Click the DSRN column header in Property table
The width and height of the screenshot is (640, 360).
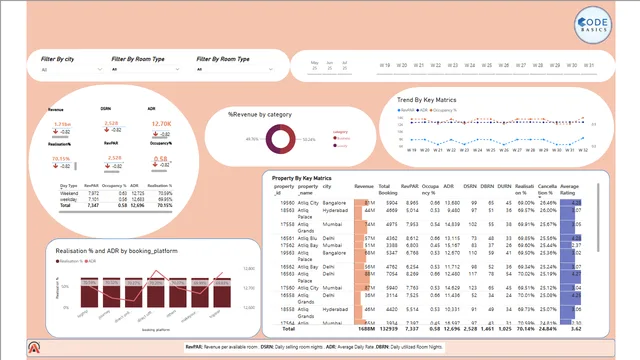pos(470,187)
